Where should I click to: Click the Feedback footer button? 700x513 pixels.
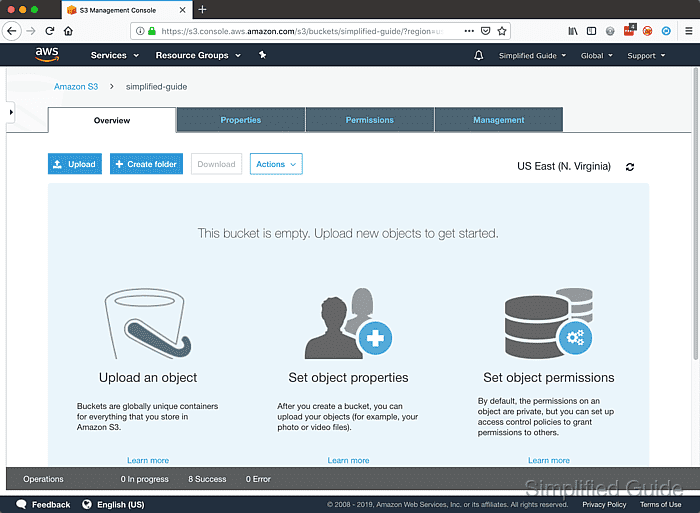43,504
